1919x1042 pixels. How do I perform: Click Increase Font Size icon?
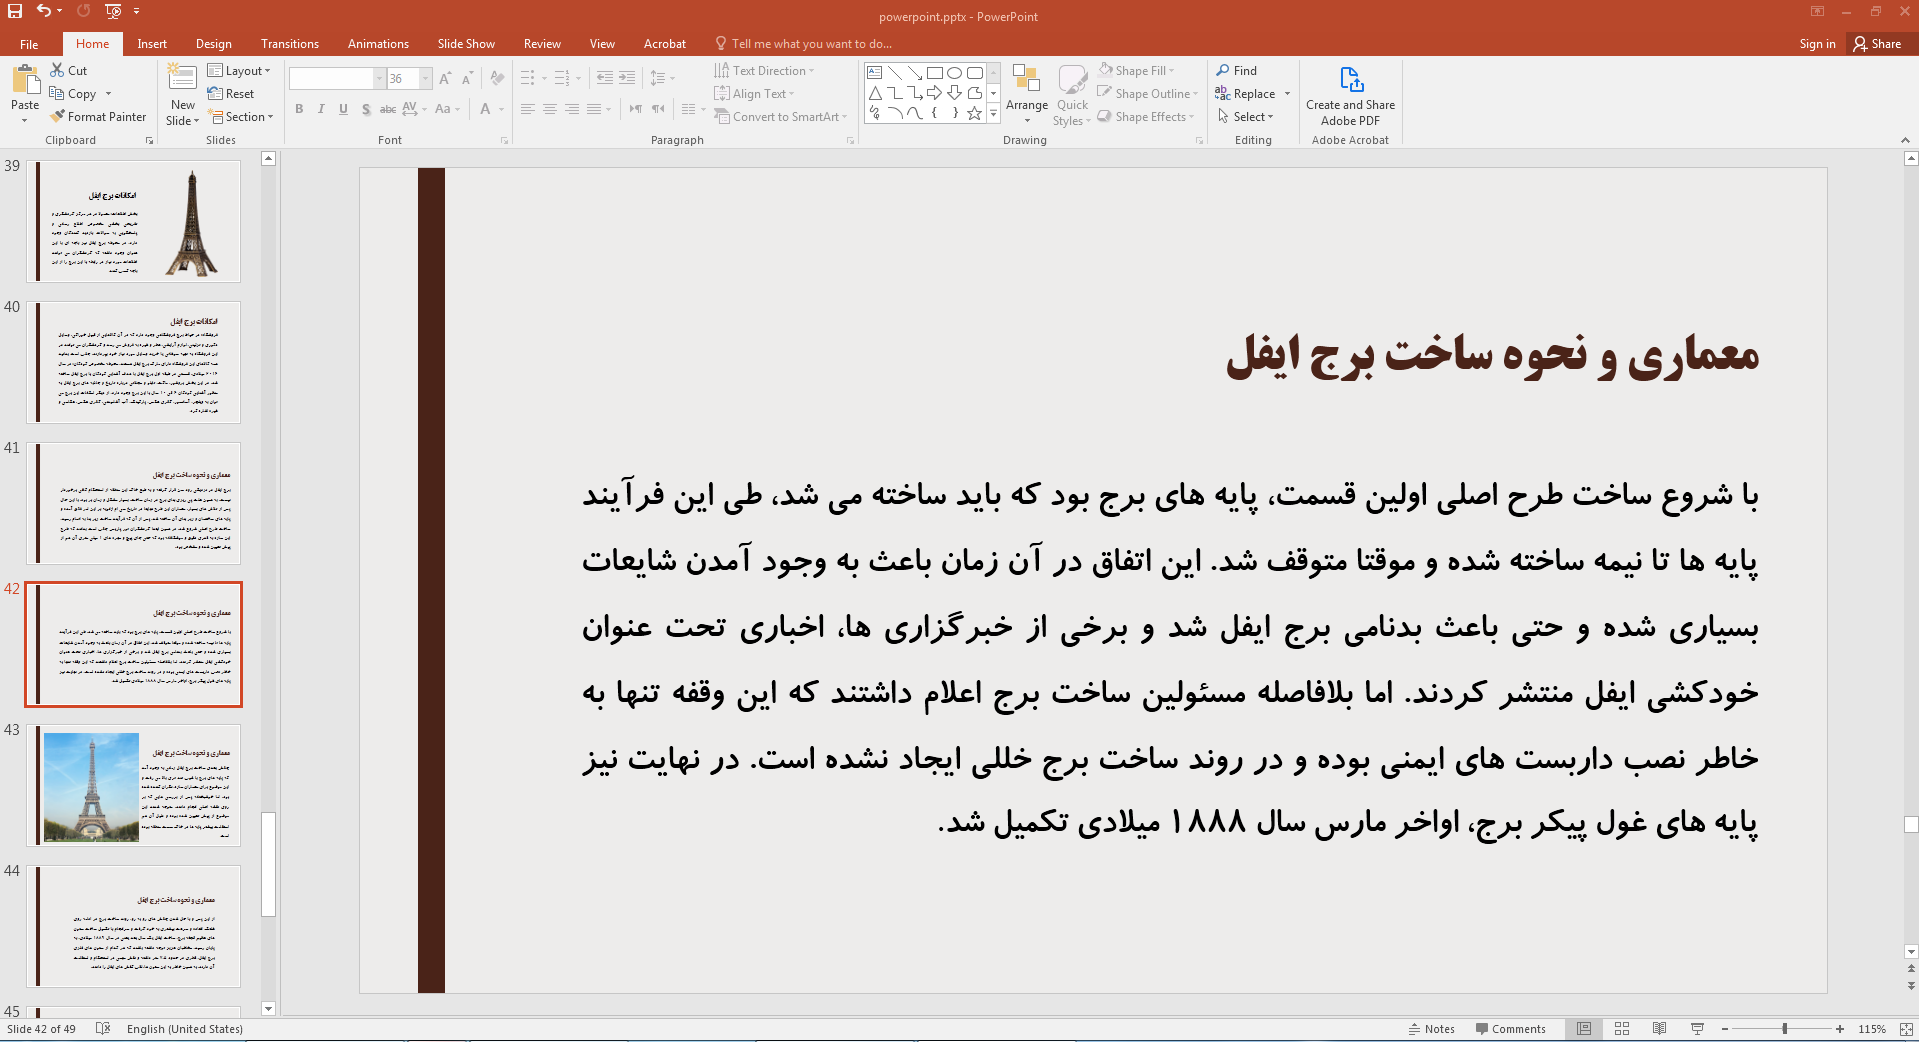pos(445,78)
